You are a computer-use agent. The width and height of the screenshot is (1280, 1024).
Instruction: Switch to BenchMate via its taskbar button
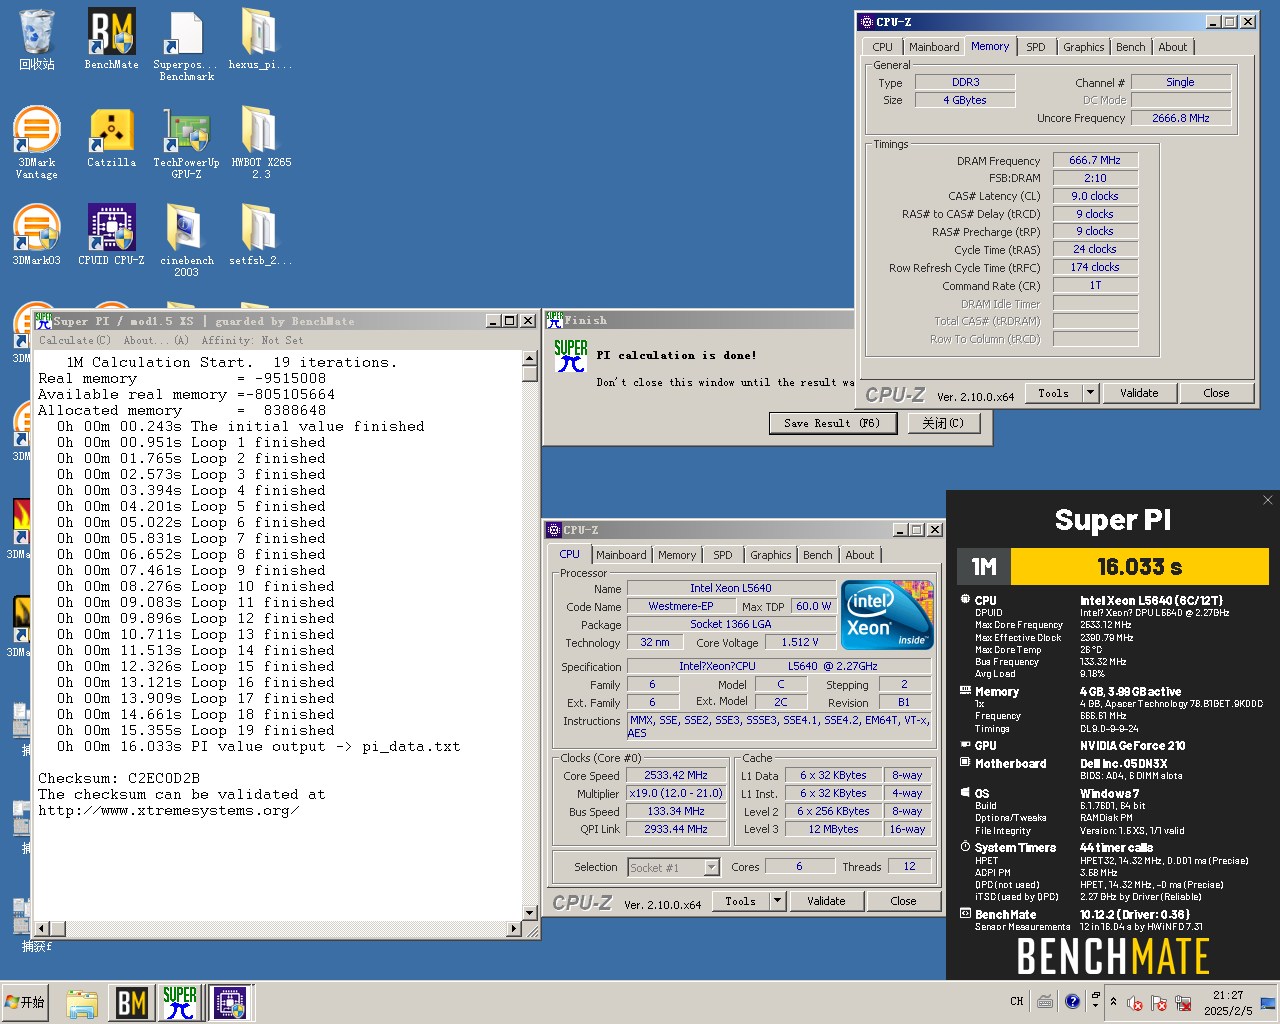click(131, 1003)
